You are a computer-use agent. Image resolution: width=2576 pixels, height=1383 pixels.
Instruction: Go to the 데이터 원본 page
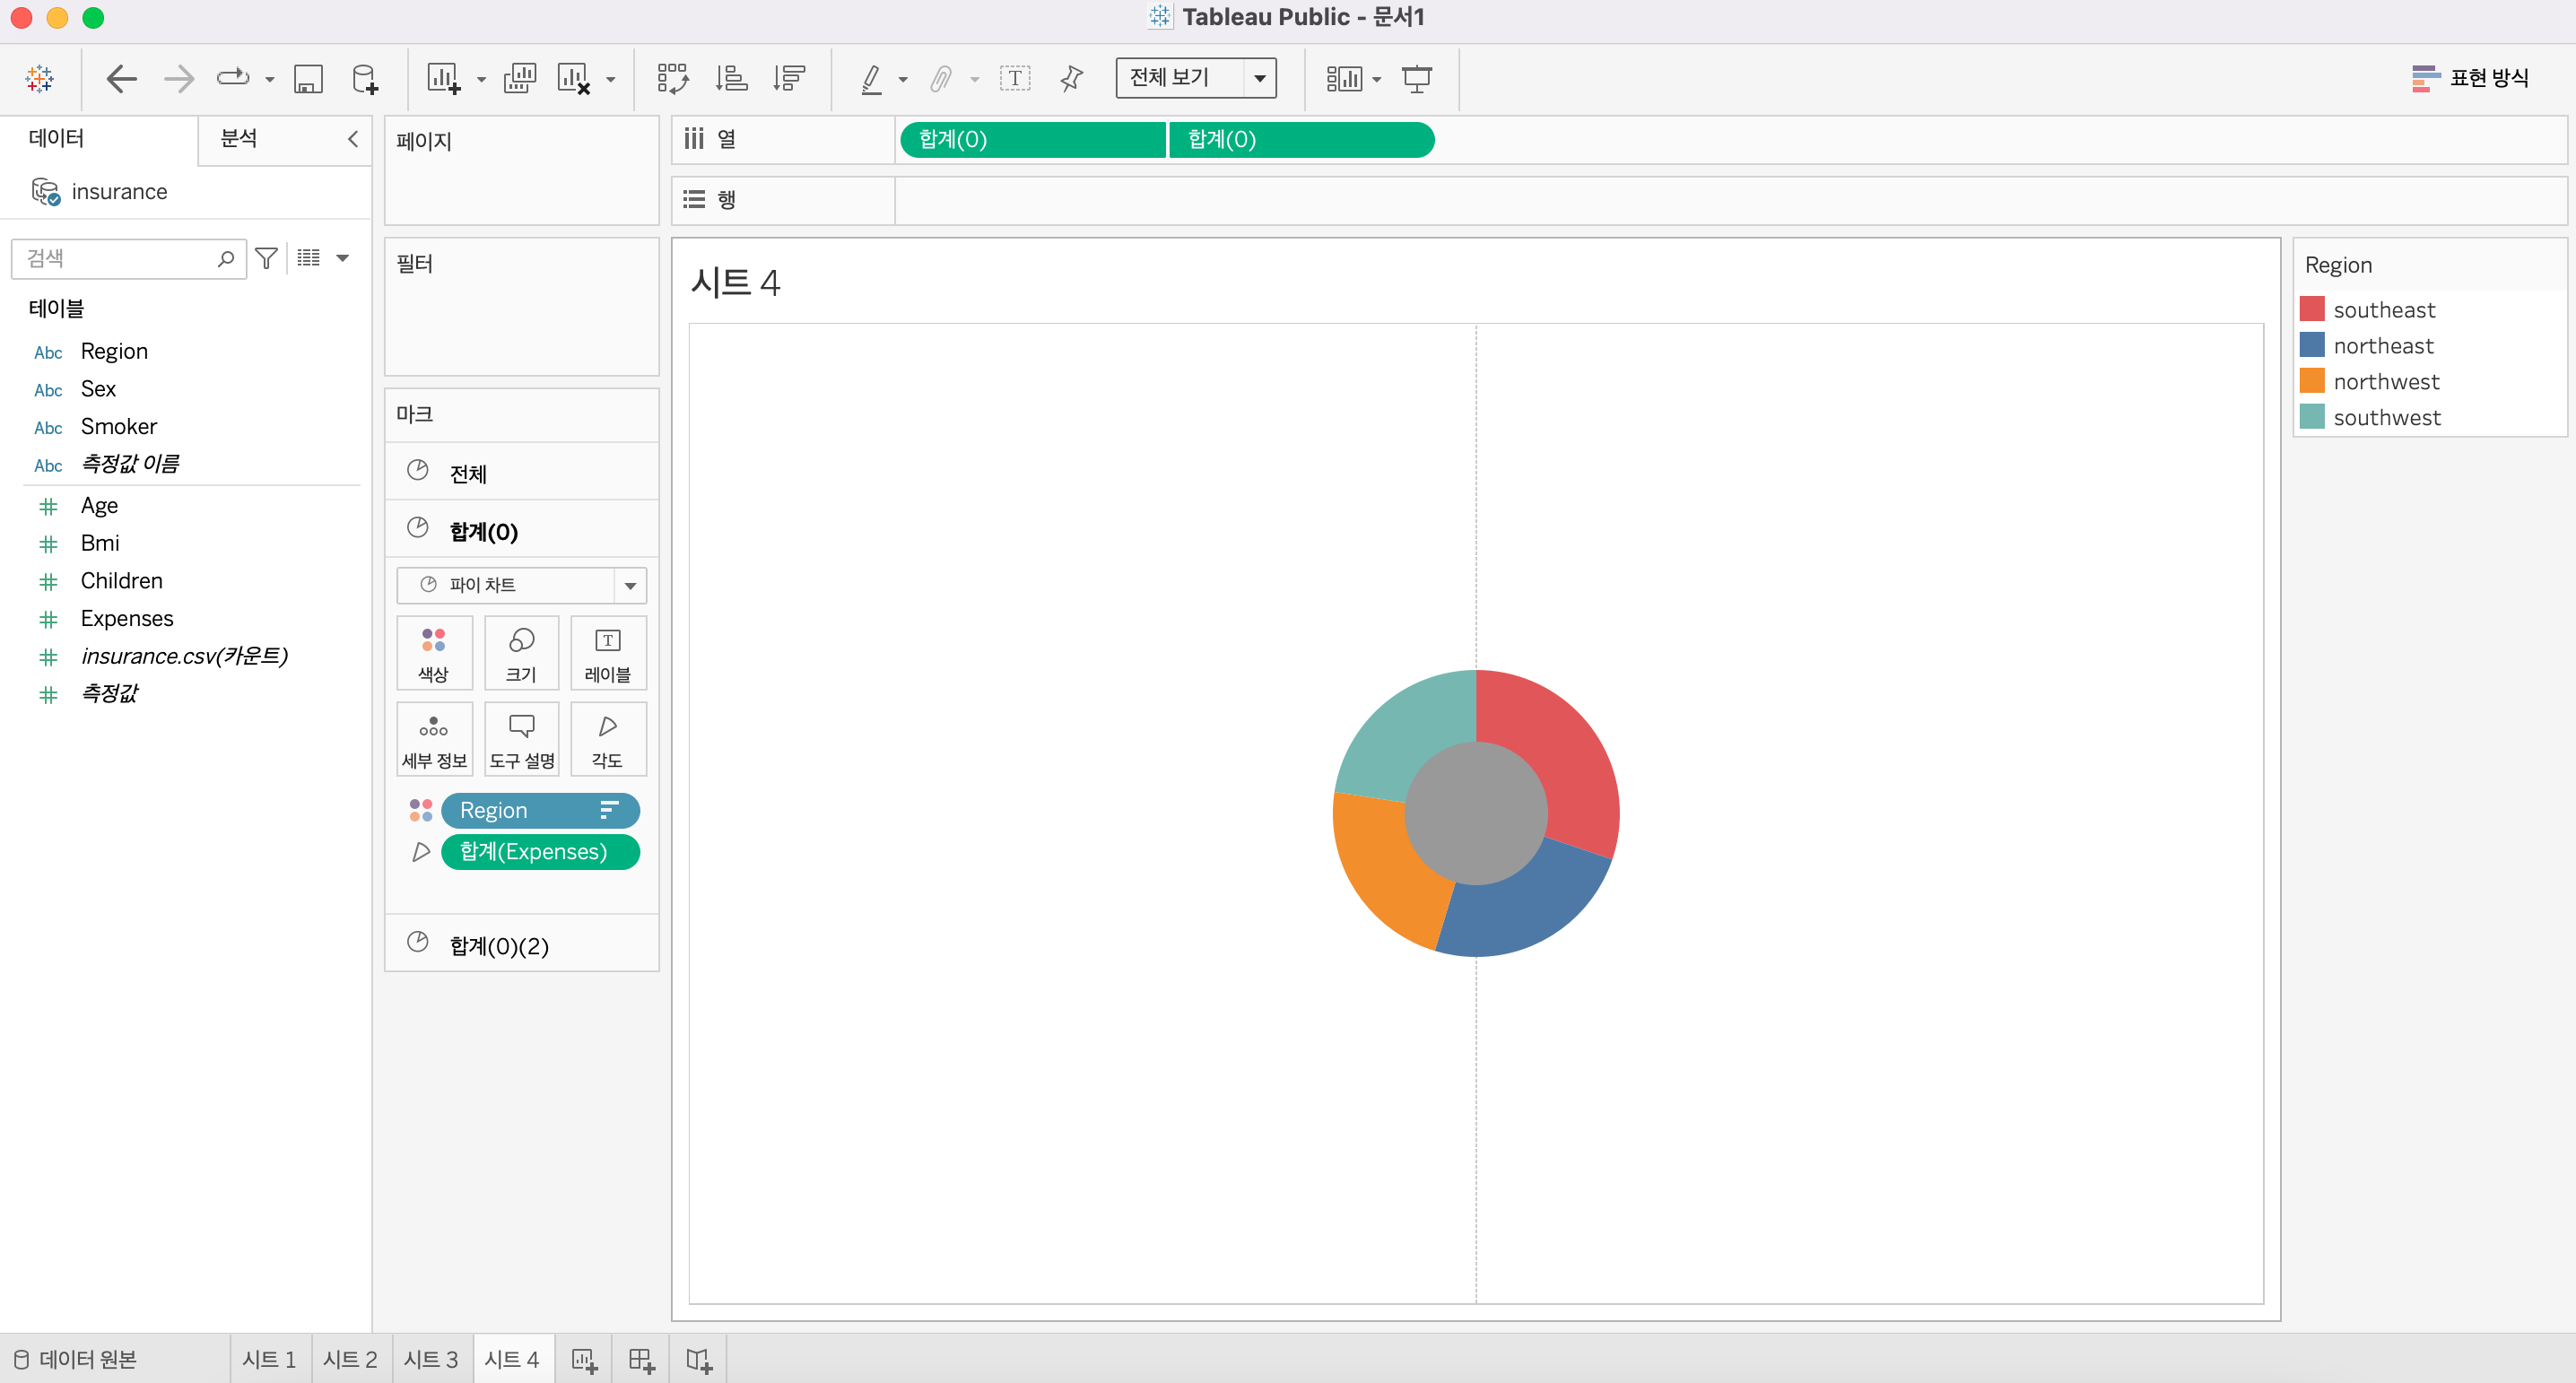click(76, 1359)
